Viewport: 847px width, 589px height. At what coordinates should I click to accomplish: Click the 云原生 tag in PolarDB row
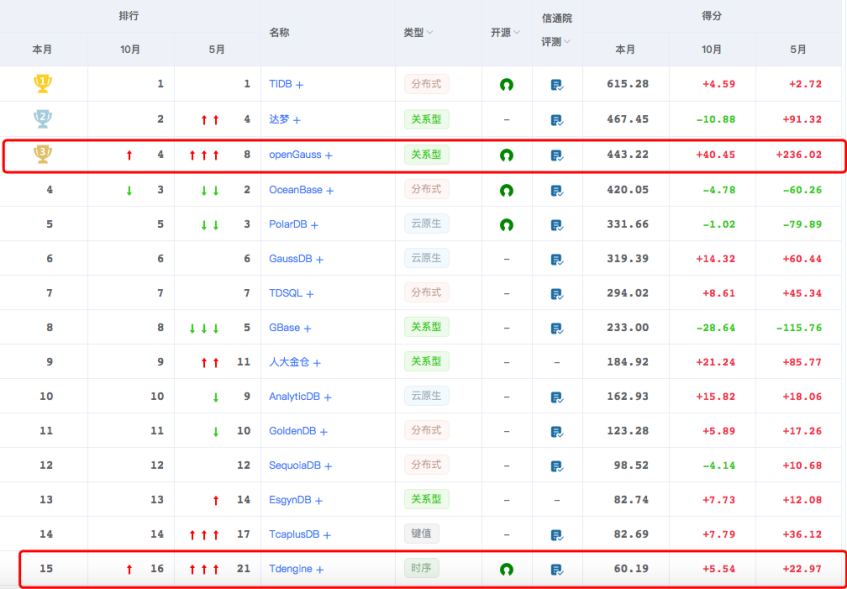point(426,224)
